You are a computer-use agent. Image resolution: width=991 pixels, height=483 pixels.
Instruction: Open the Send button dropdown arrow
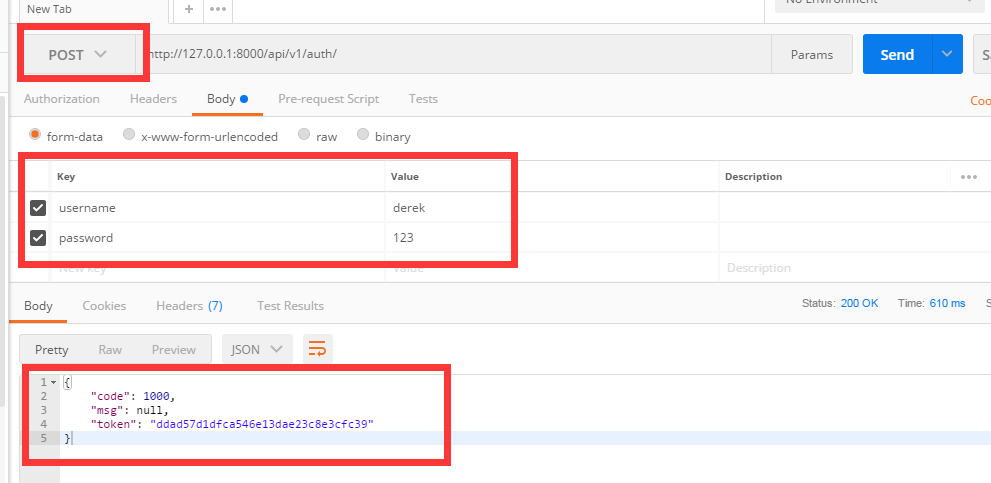(x=947, y=55)
